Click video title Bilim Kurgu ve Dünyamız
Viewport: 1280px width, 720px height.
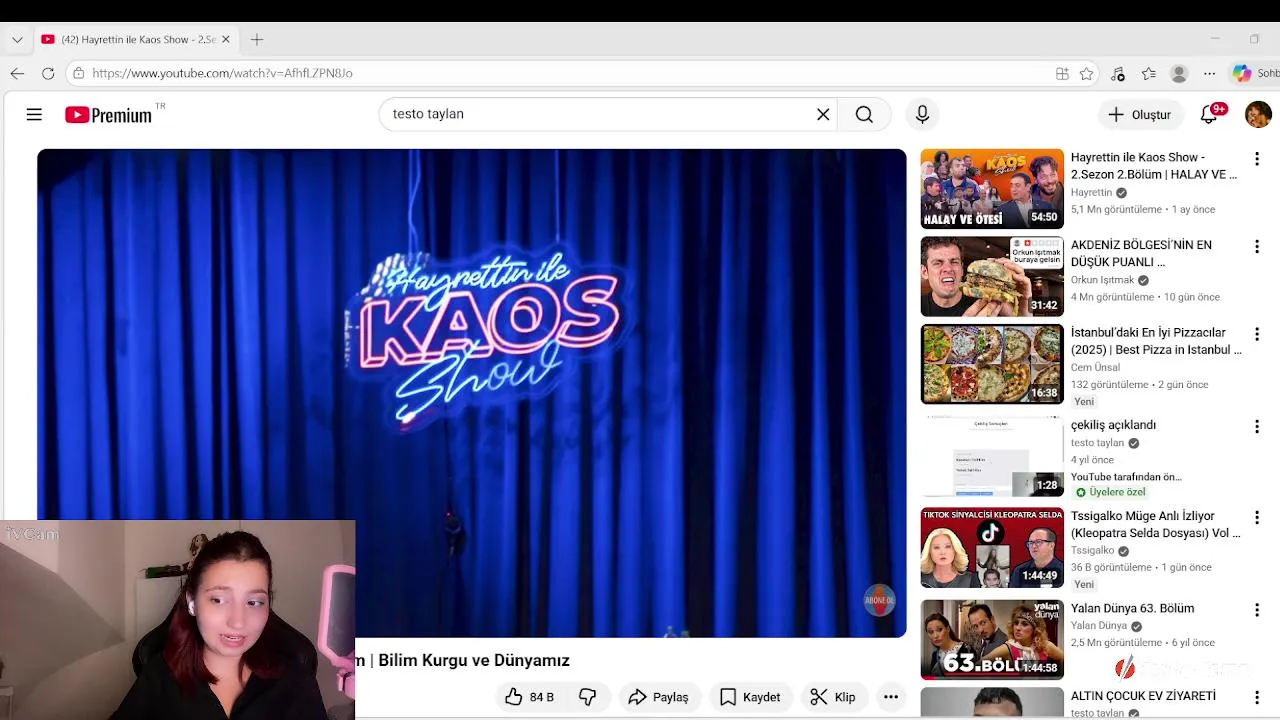474,660
